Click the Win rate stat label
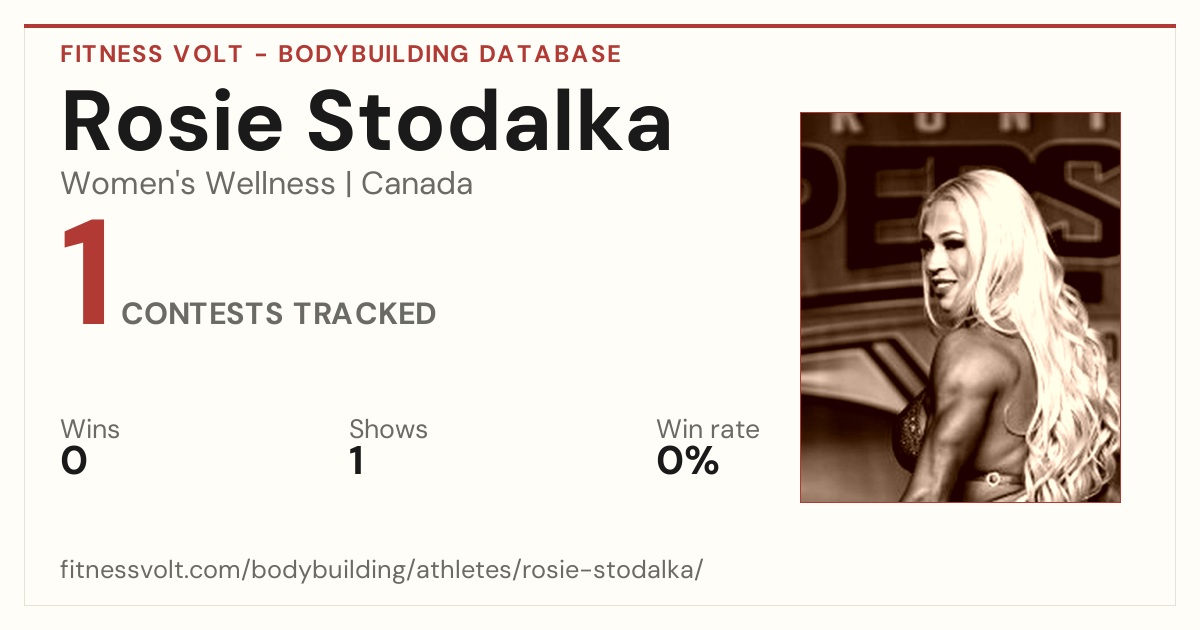Viewport: 1200px width, 630px height. coord(708,429)
